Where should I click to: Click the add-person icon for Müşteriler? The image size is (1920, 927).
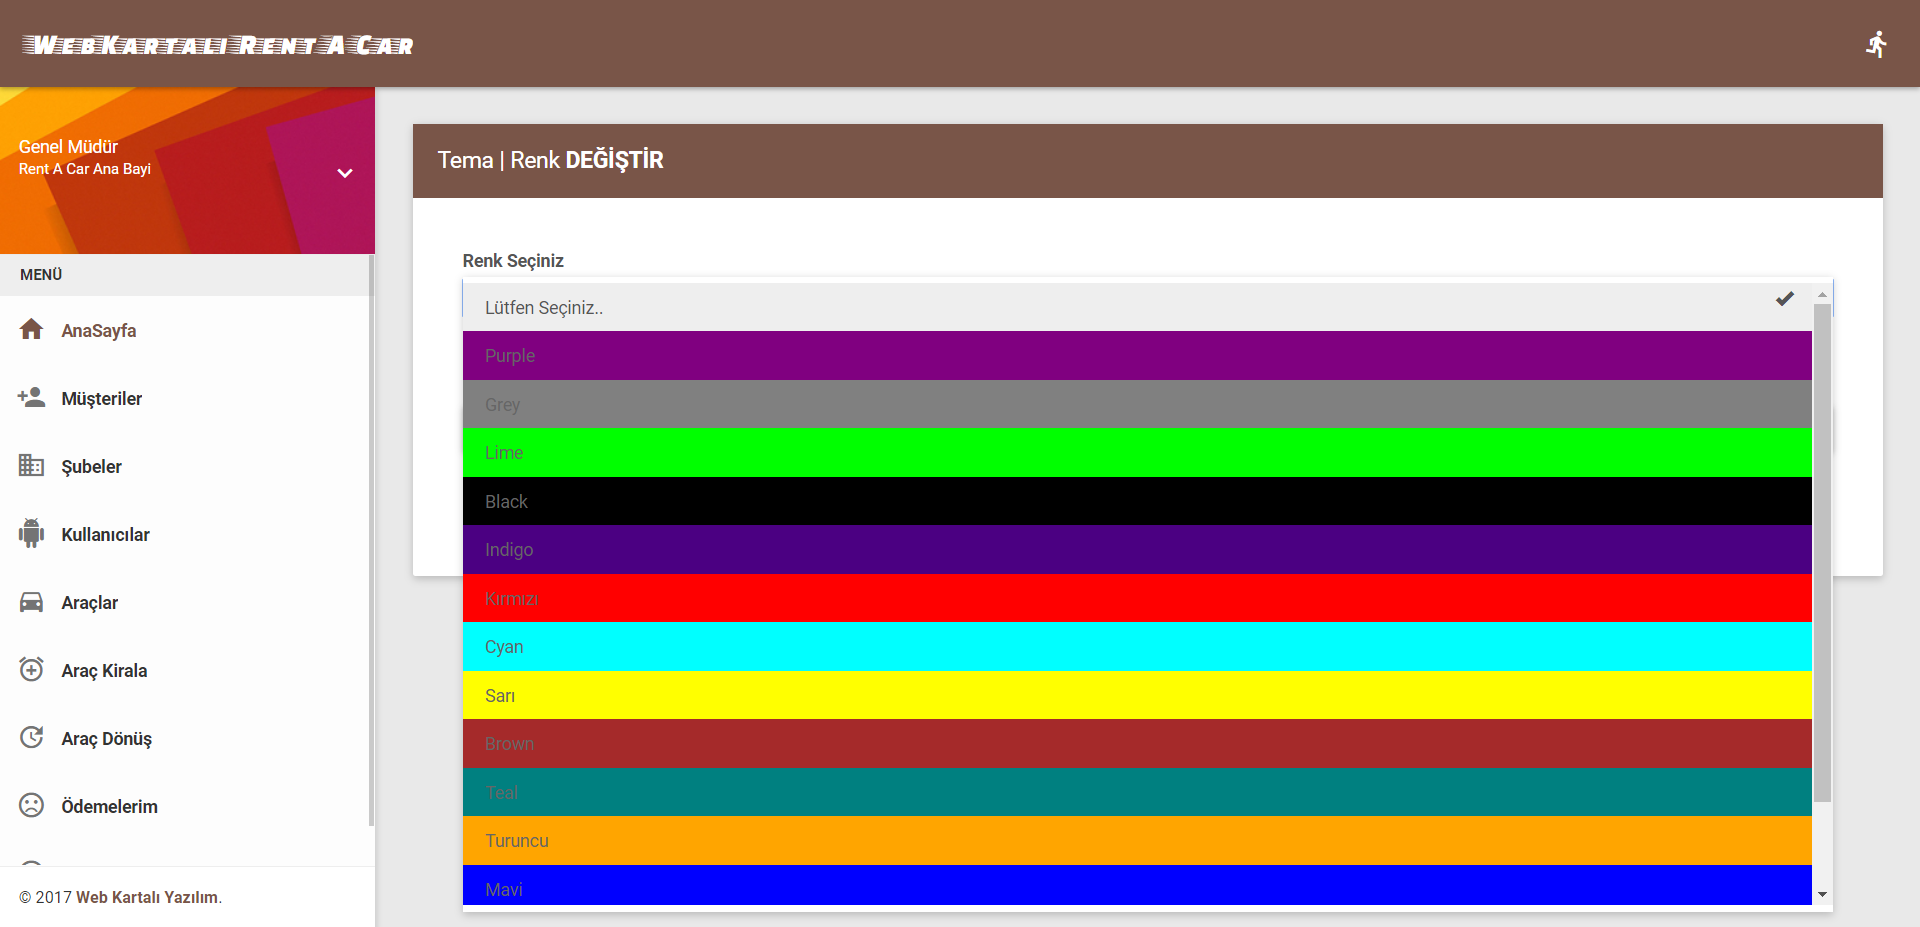pos(31,397)
